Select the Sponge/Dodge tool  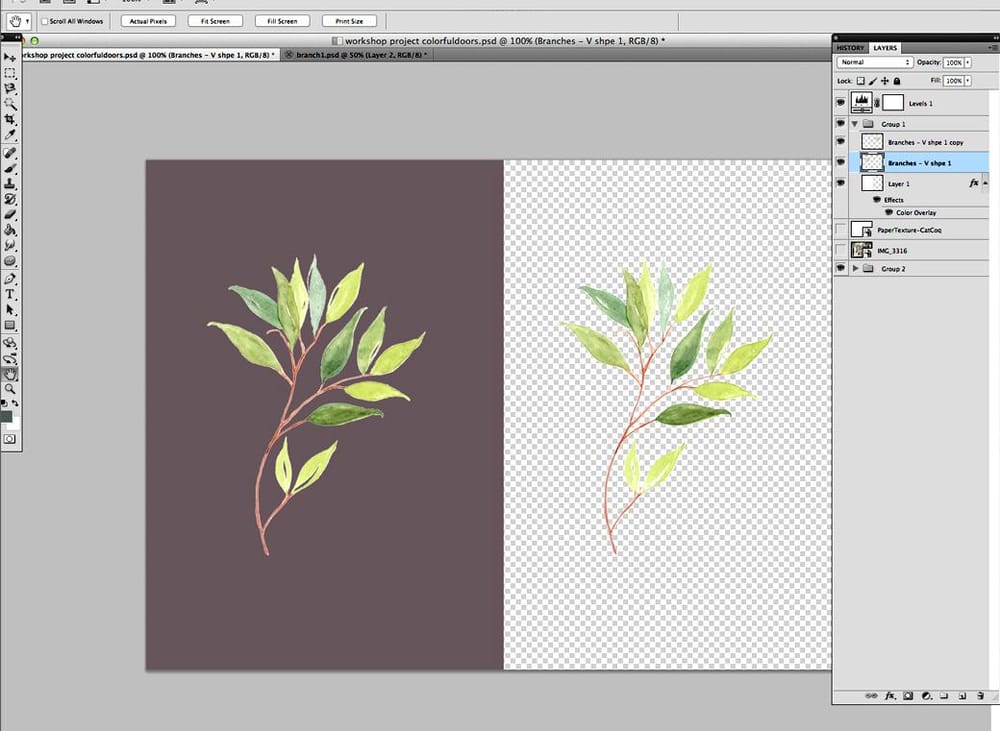(x=10, y=260)
